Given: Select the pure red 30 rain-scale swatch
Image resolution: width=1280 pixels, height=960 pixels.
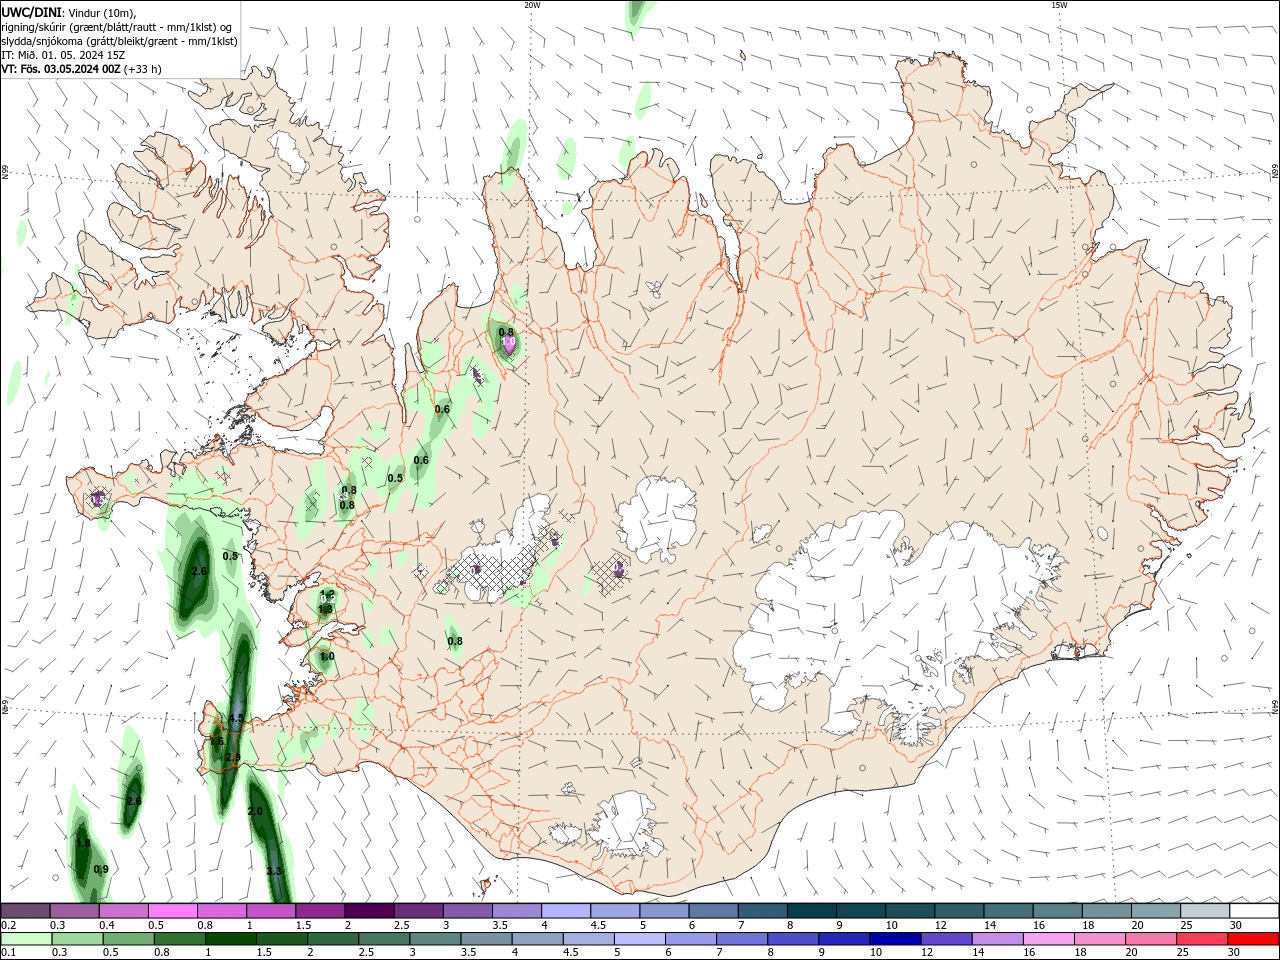Looking at the screenshot, I should [1251, 939].
